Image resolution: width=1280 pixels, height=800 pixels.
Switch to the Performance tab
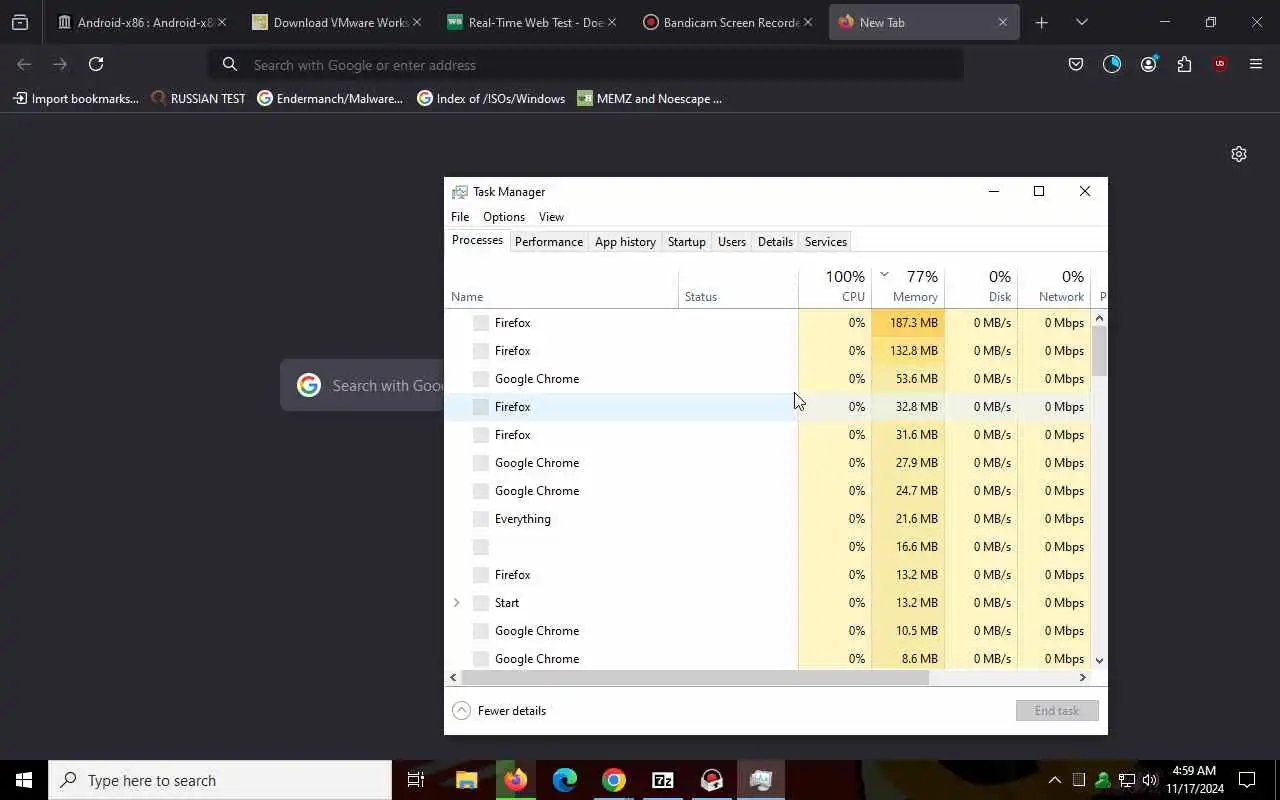click(549, 242)
